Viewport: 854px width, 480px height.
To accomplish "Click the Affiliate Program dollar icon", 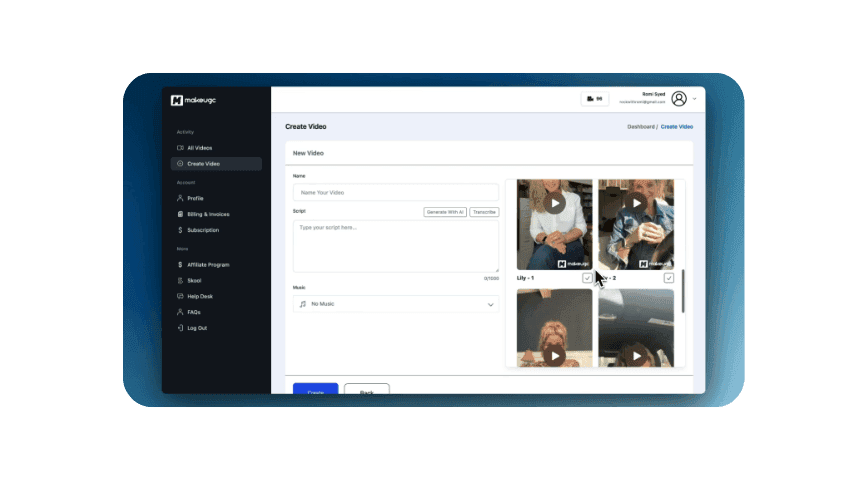I will (x=179, y=265).
